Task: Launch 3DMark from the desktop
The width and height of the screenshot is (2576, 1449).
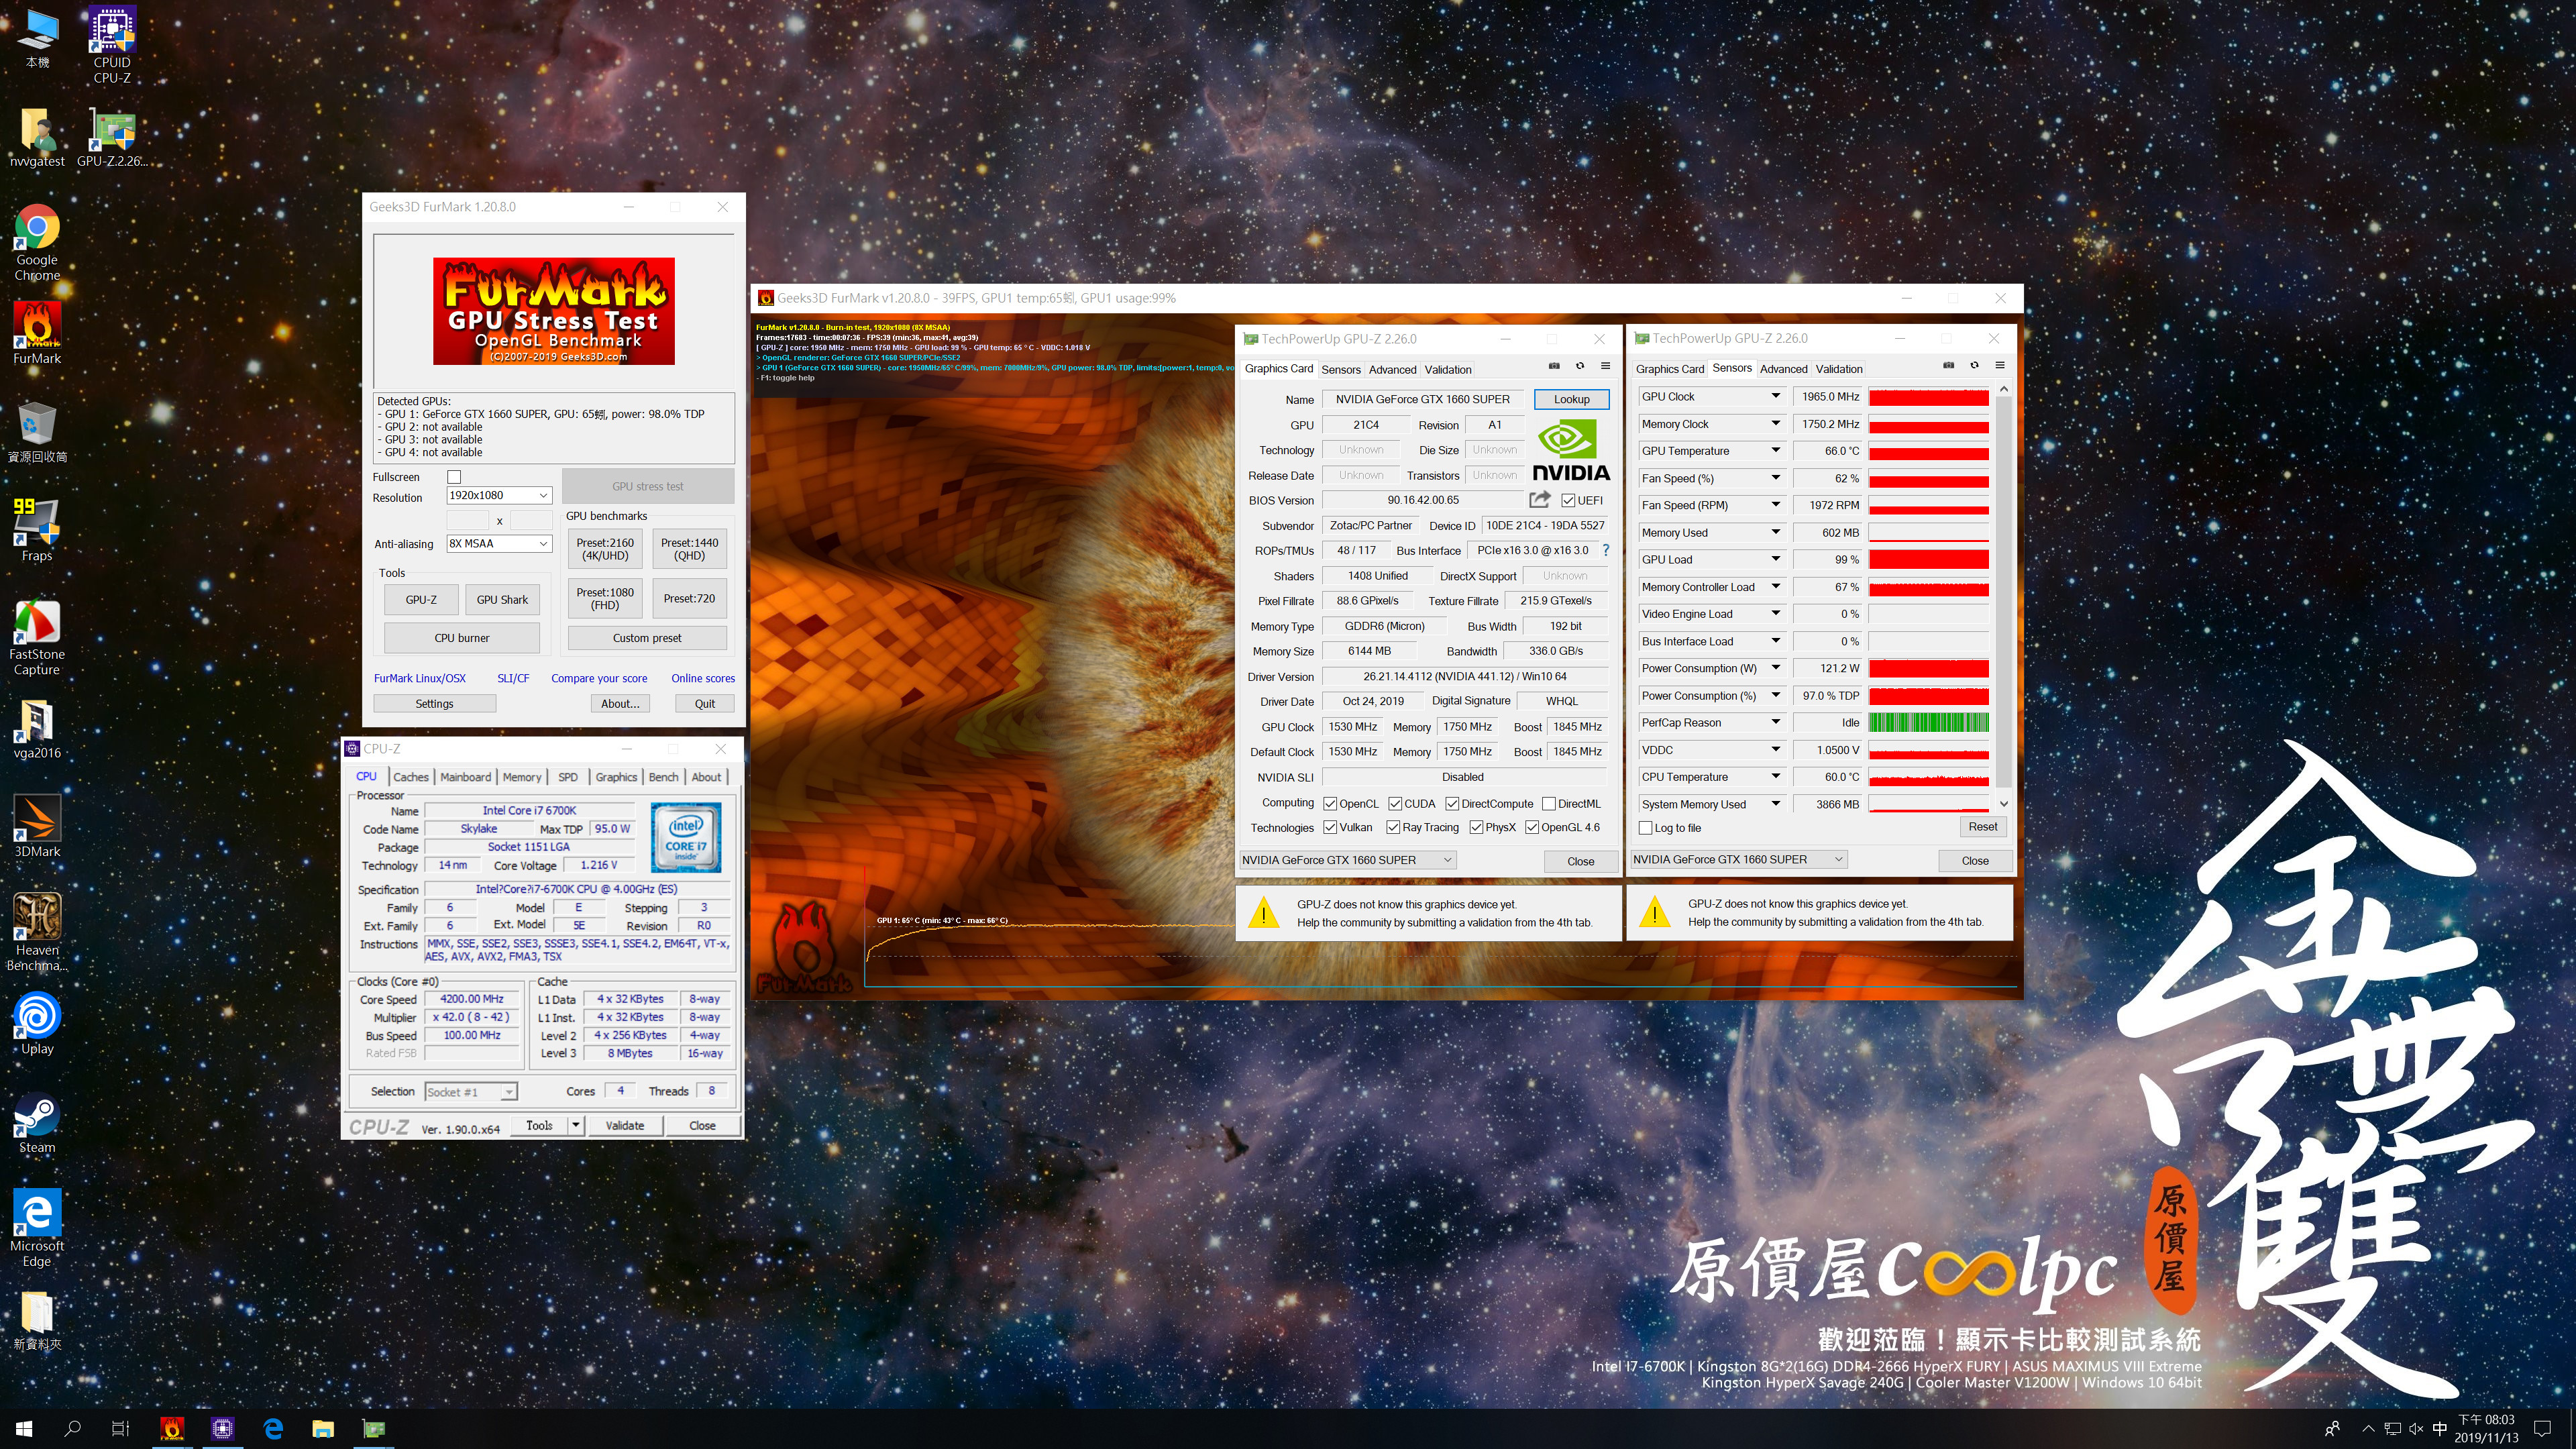Action: 37,826
